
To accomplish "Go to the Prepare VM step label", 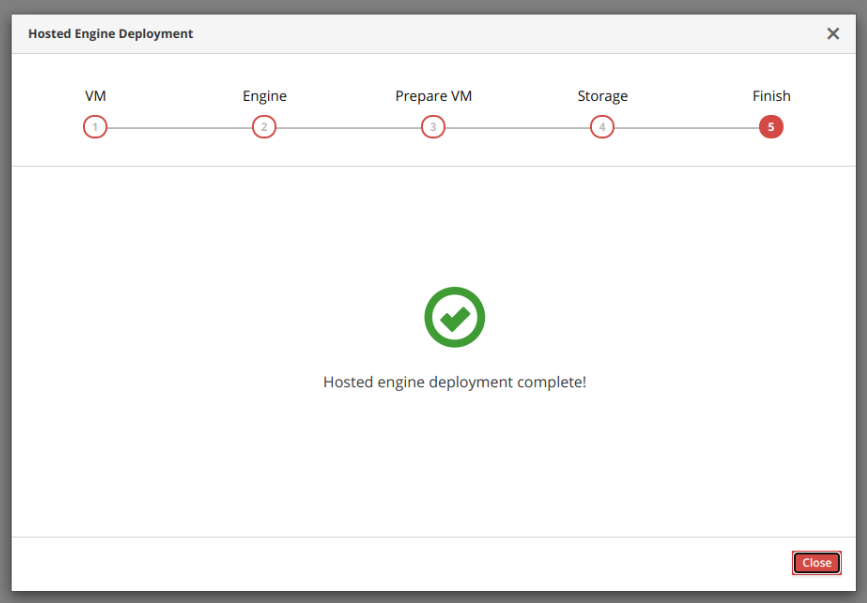I will pyautogui.click(x=433, y=96).
